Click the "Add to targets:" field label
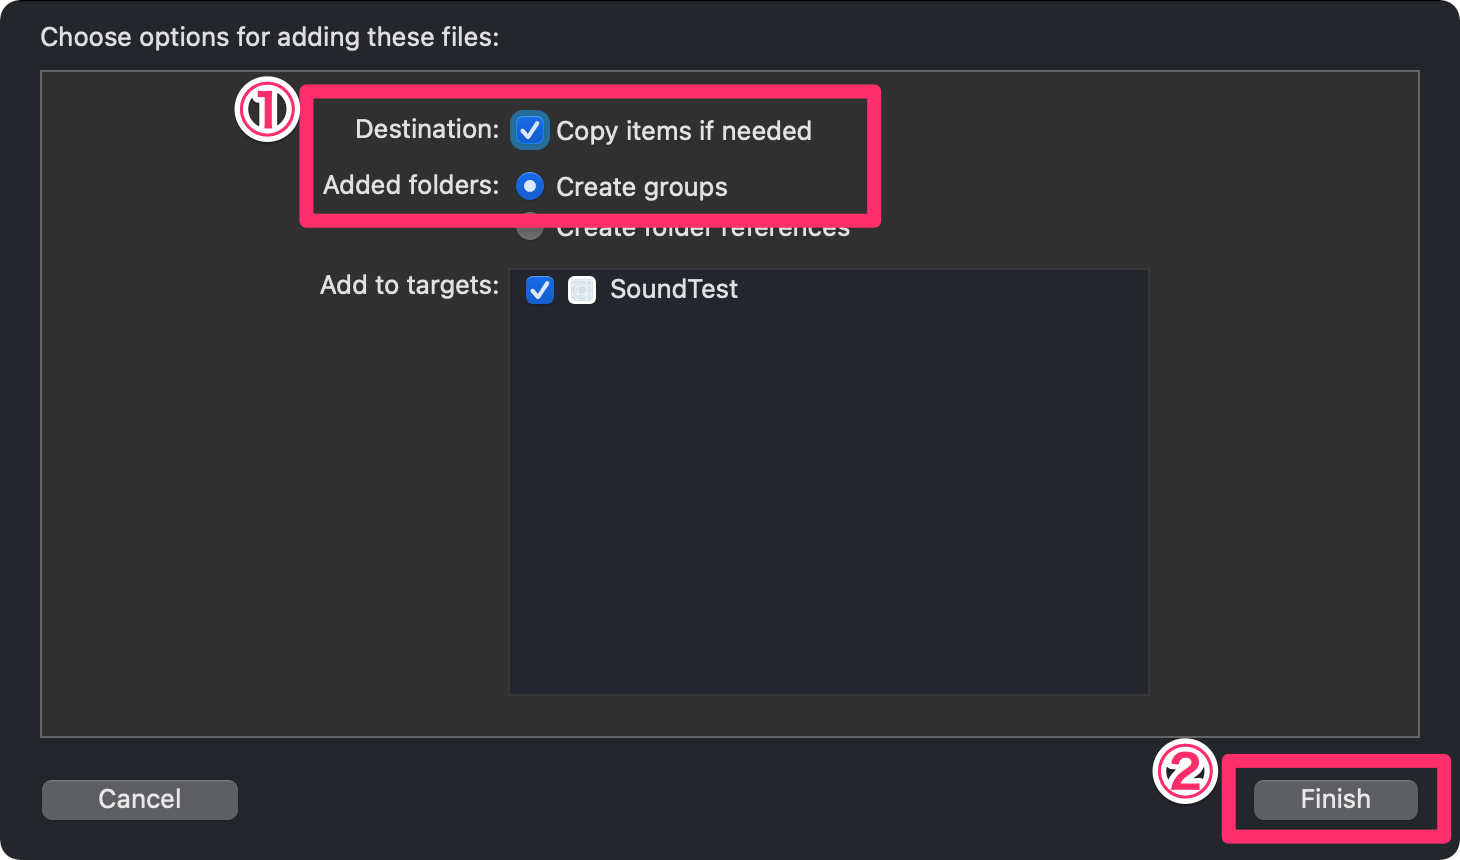This screenshot has width=1460, height=860. (409, 285)
